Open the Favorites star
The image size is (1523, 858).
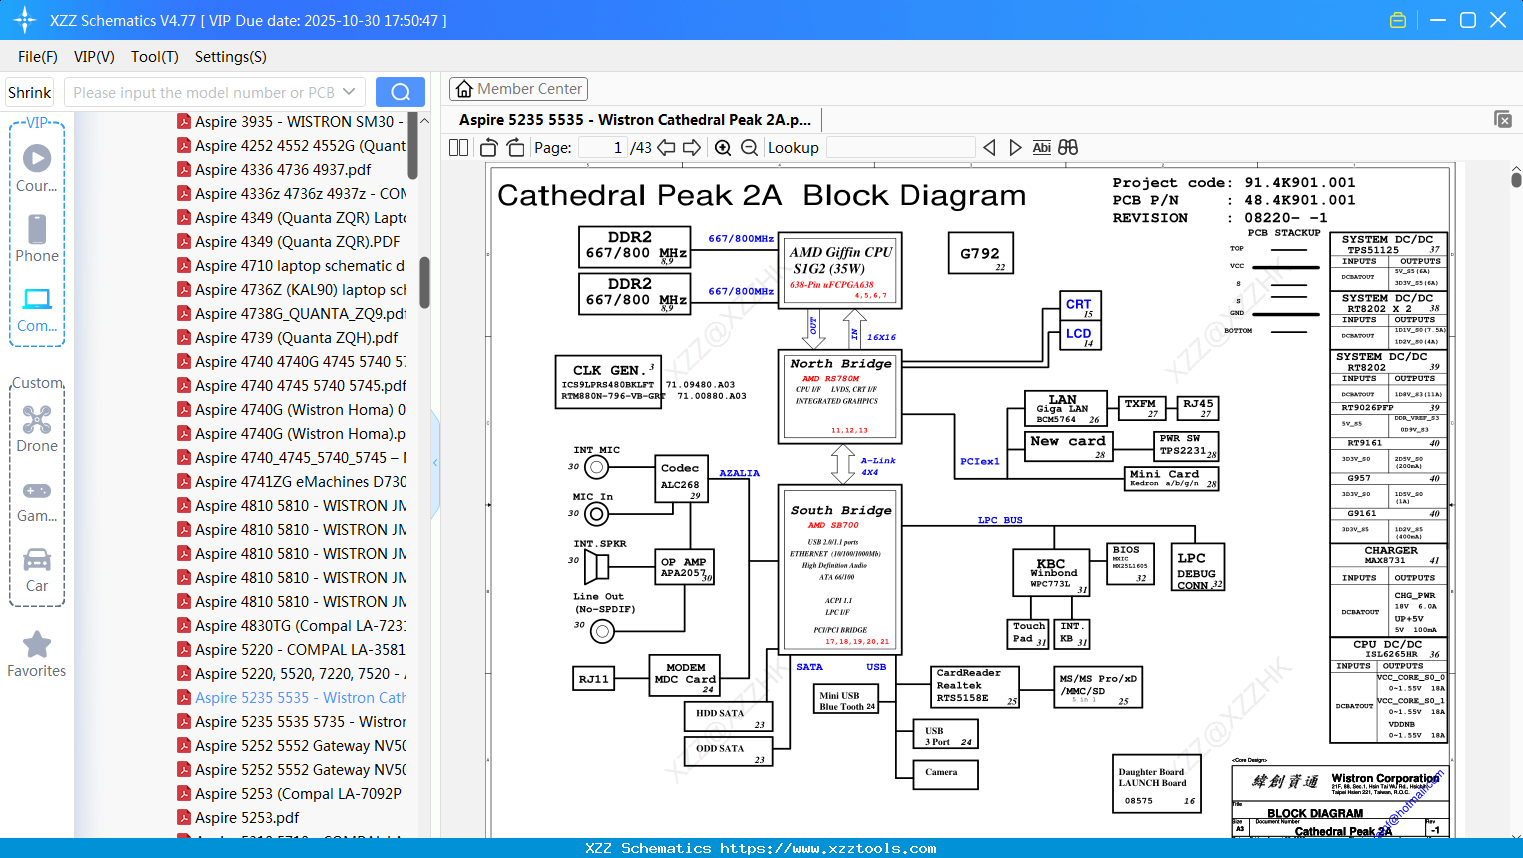click(37, 654)
